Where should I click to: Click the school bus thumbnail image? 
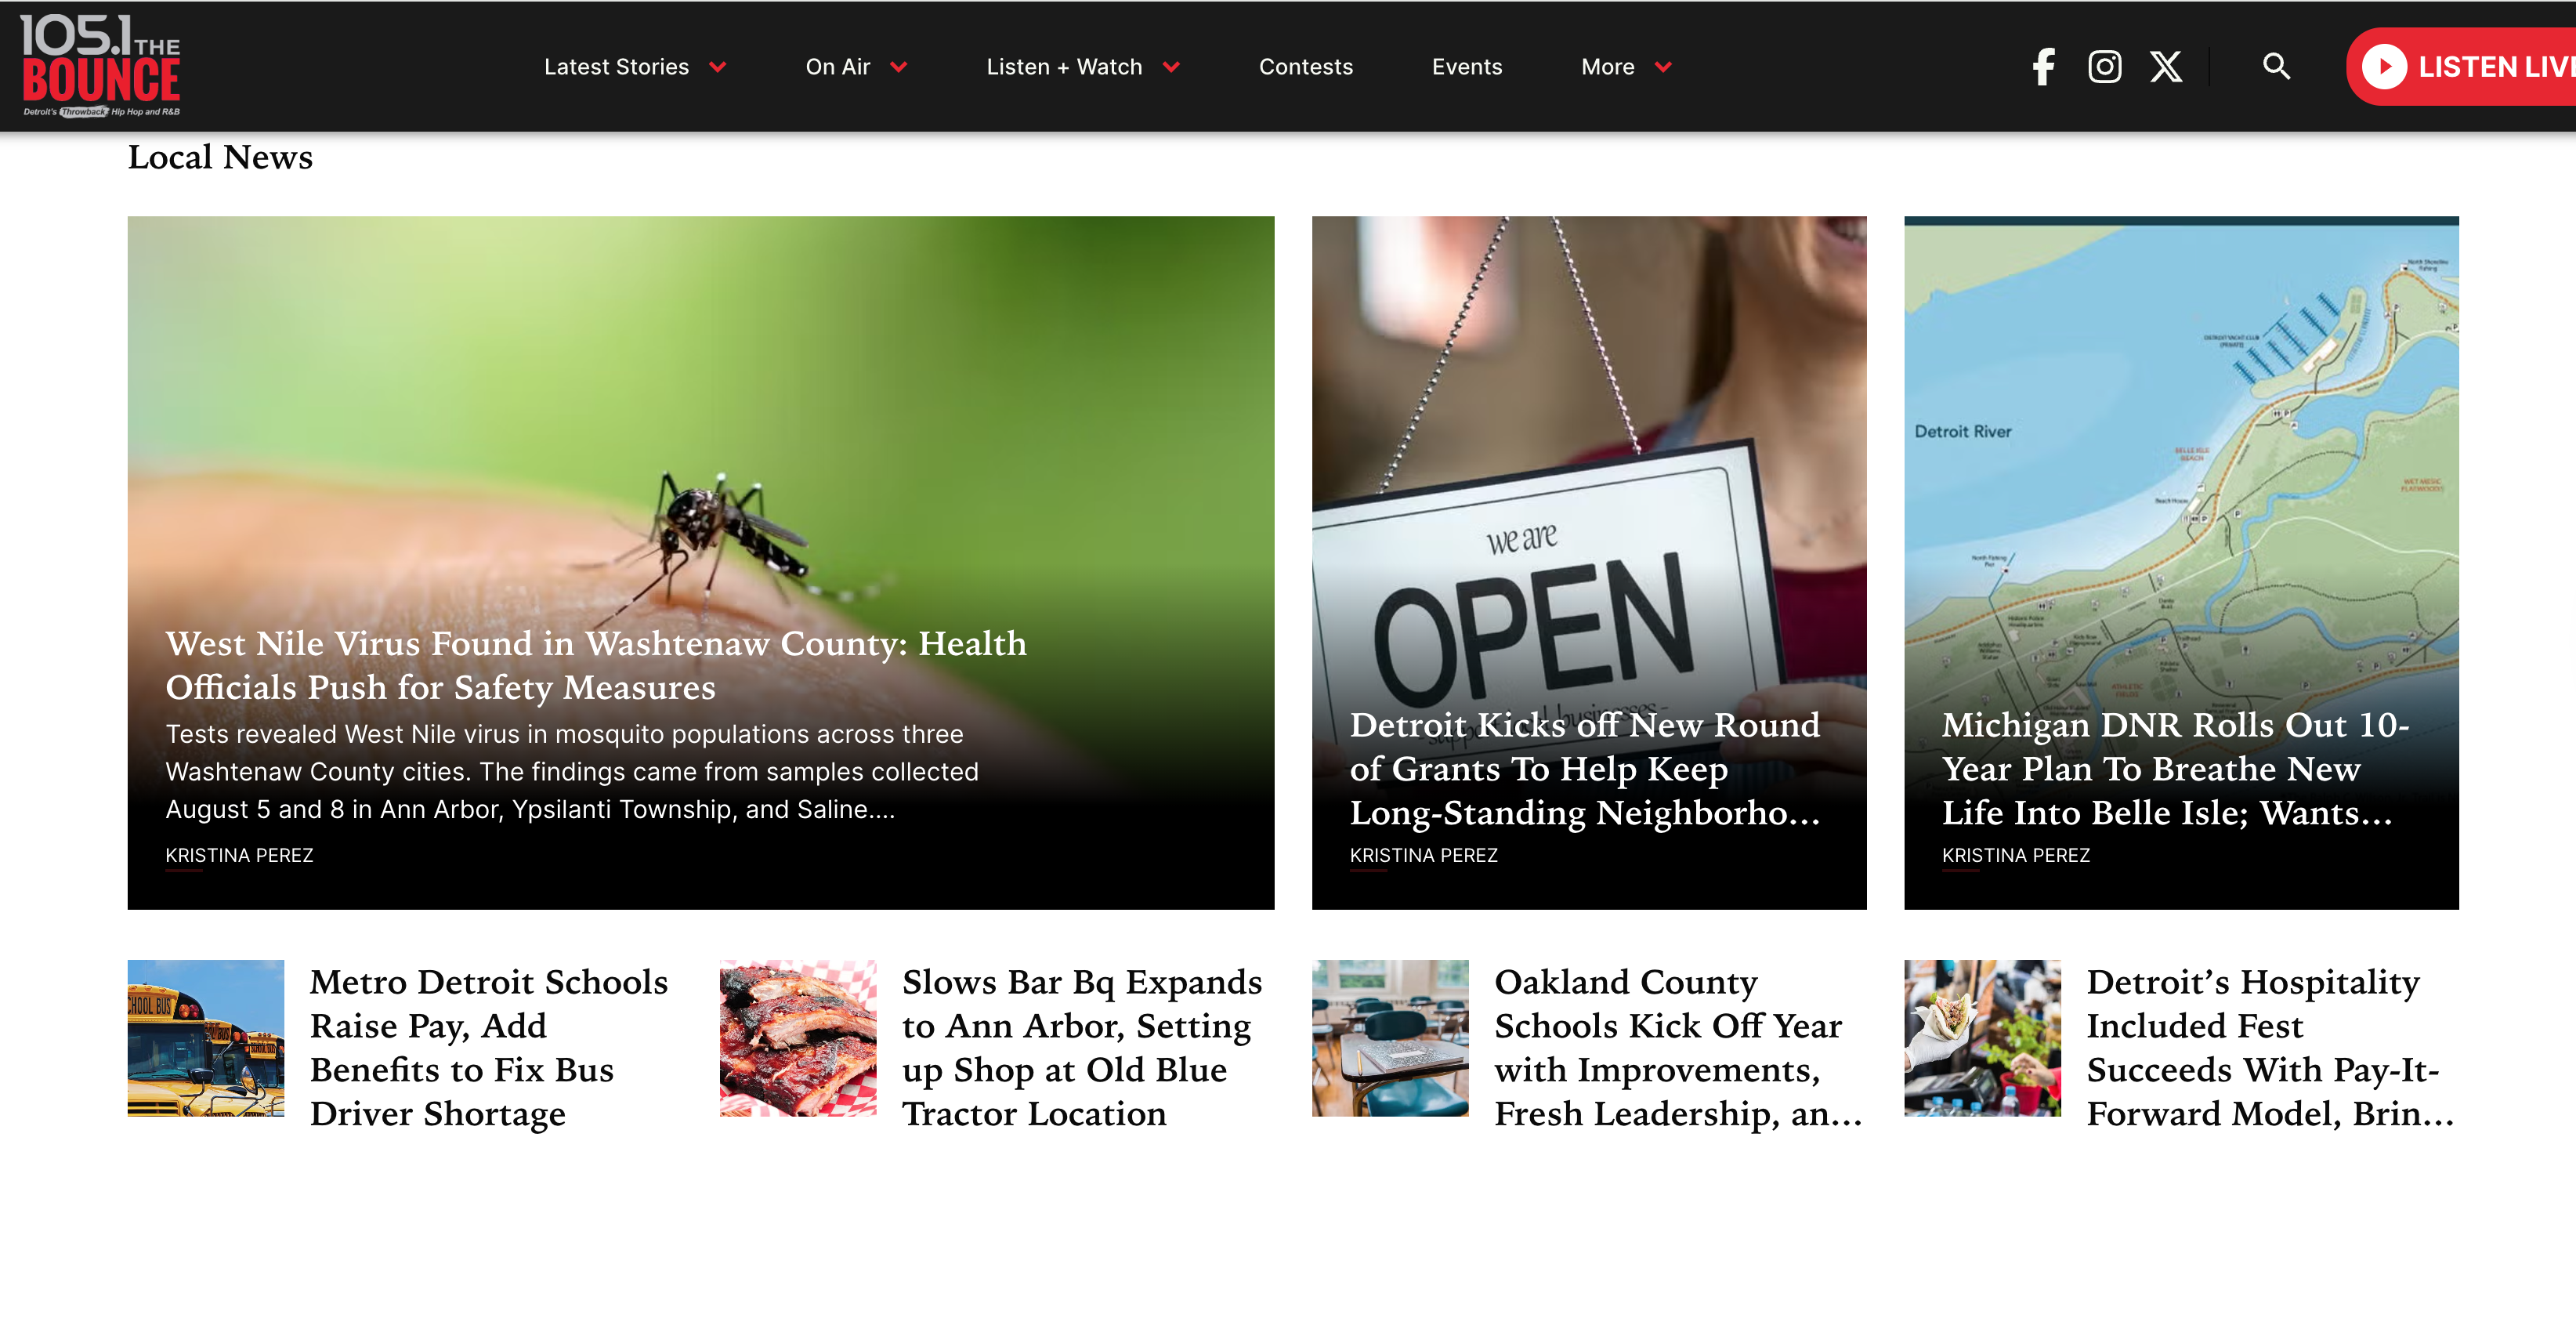(x=206, y=1038)
